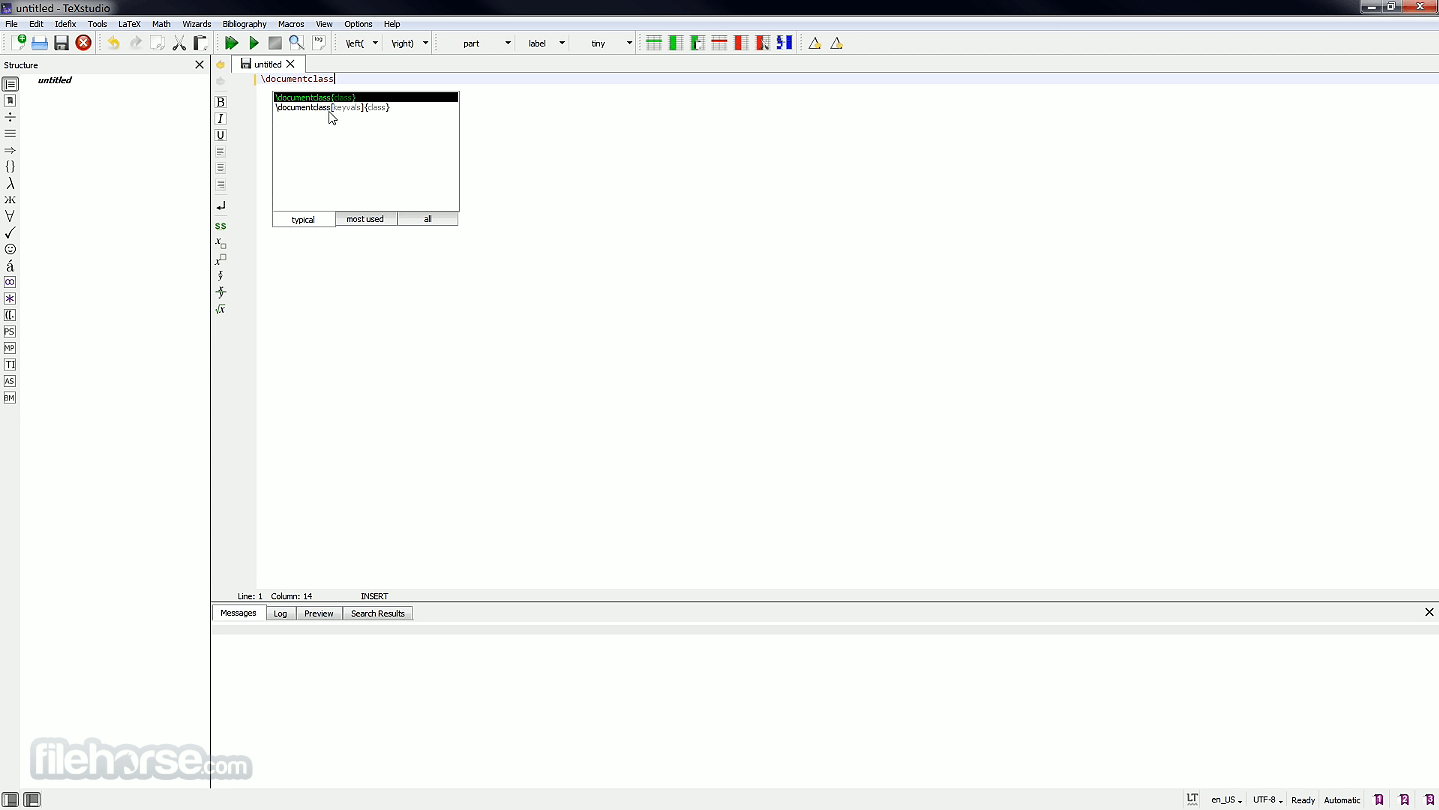Open the viewer with the magnifier icon
Image resolution: width=1439 pixels, height=810 pixels.
coord(296,43)
